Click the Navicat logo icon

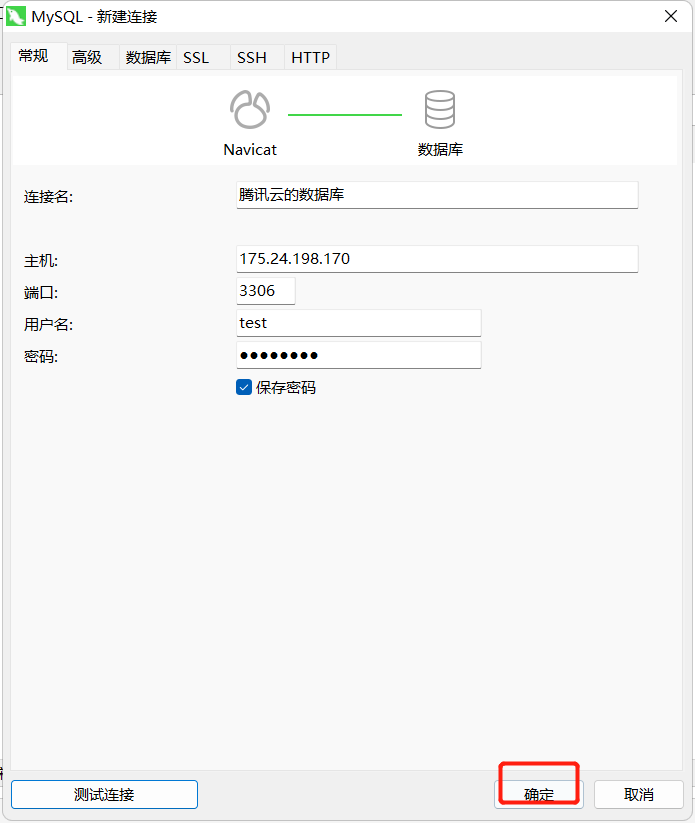click(250, 109)
